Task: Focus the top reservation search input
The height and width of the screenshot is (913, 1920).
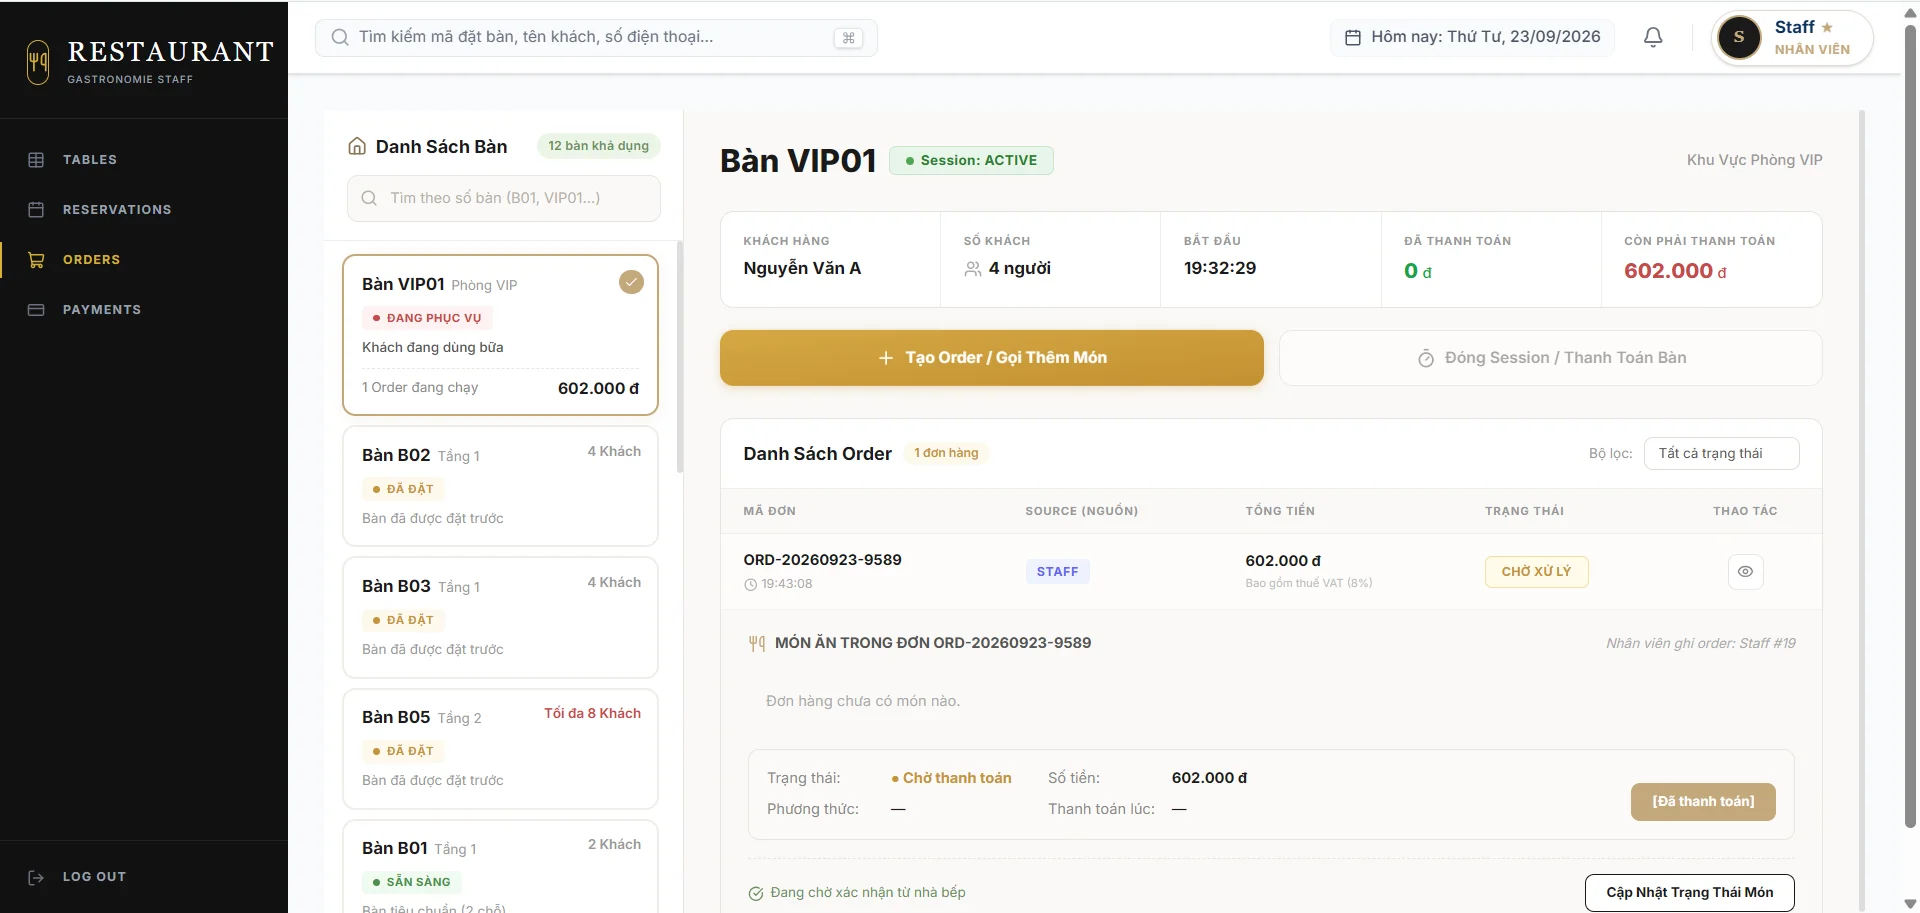Action: [596, 37]
